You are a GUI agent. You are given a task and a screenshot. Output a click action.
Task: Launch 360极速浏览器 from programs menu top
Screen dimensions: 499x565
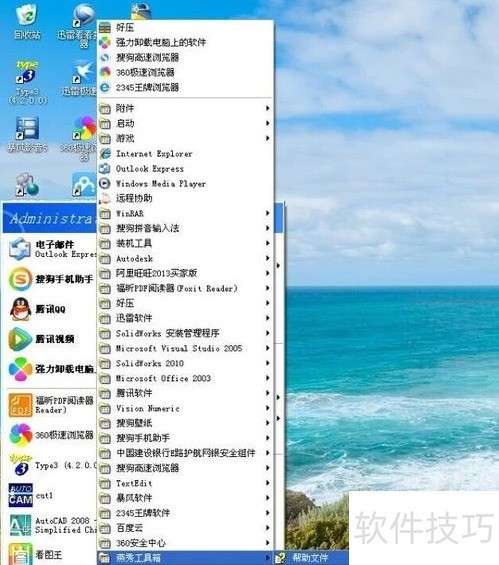pyautogui.click(x=185, y=72)
